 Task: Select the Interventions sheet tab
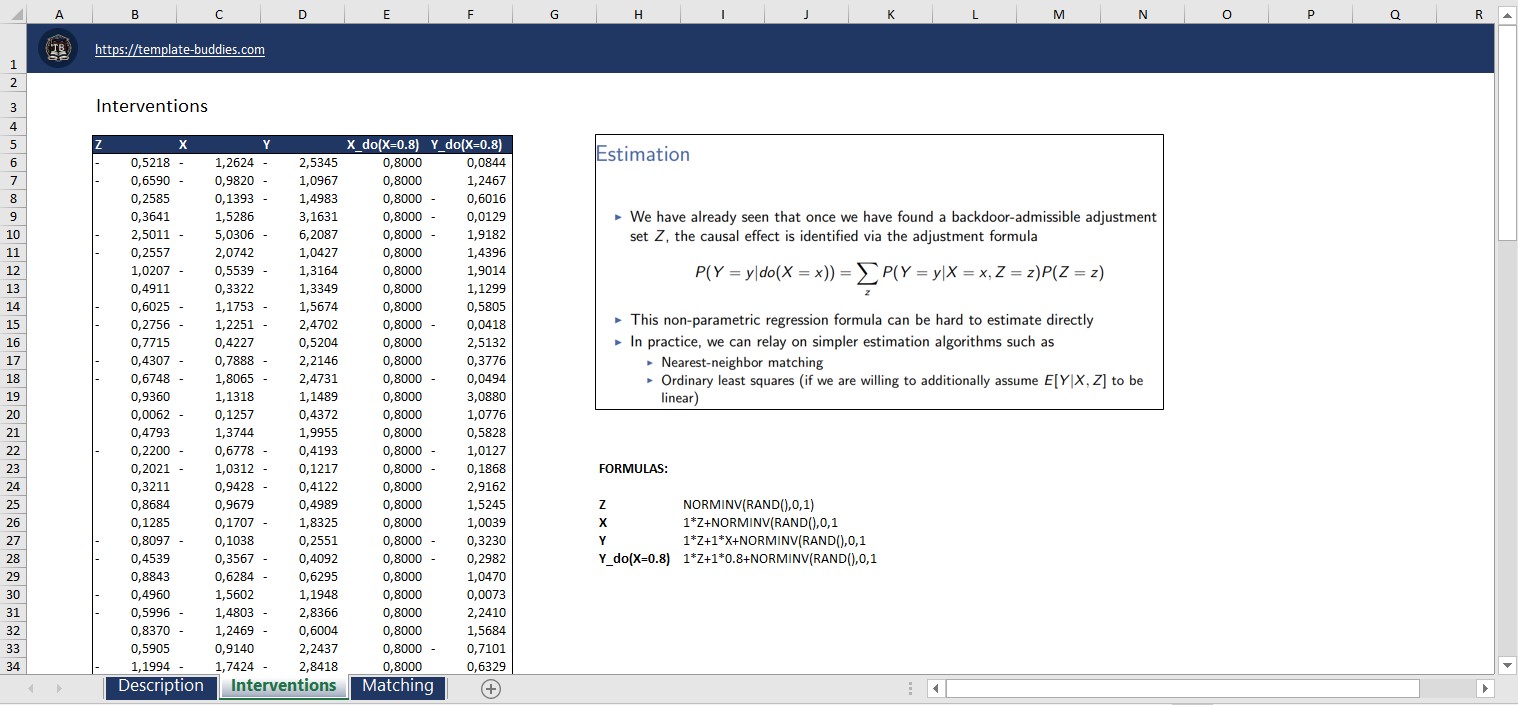pos(283,687)
